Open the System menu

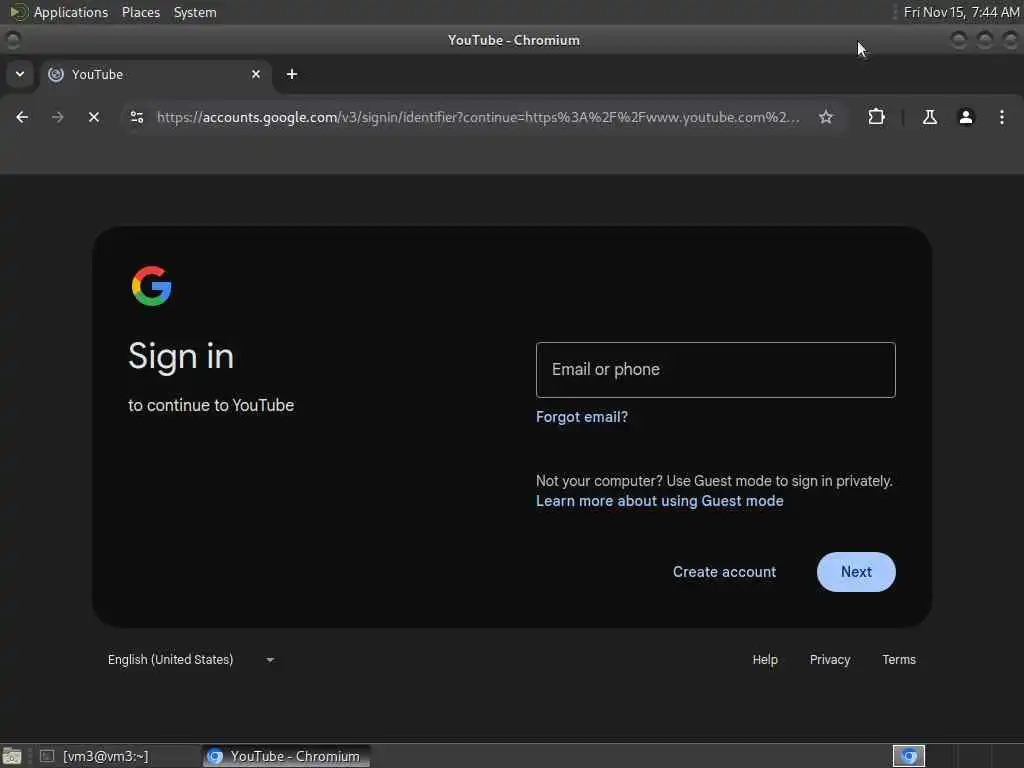(195, 12)
